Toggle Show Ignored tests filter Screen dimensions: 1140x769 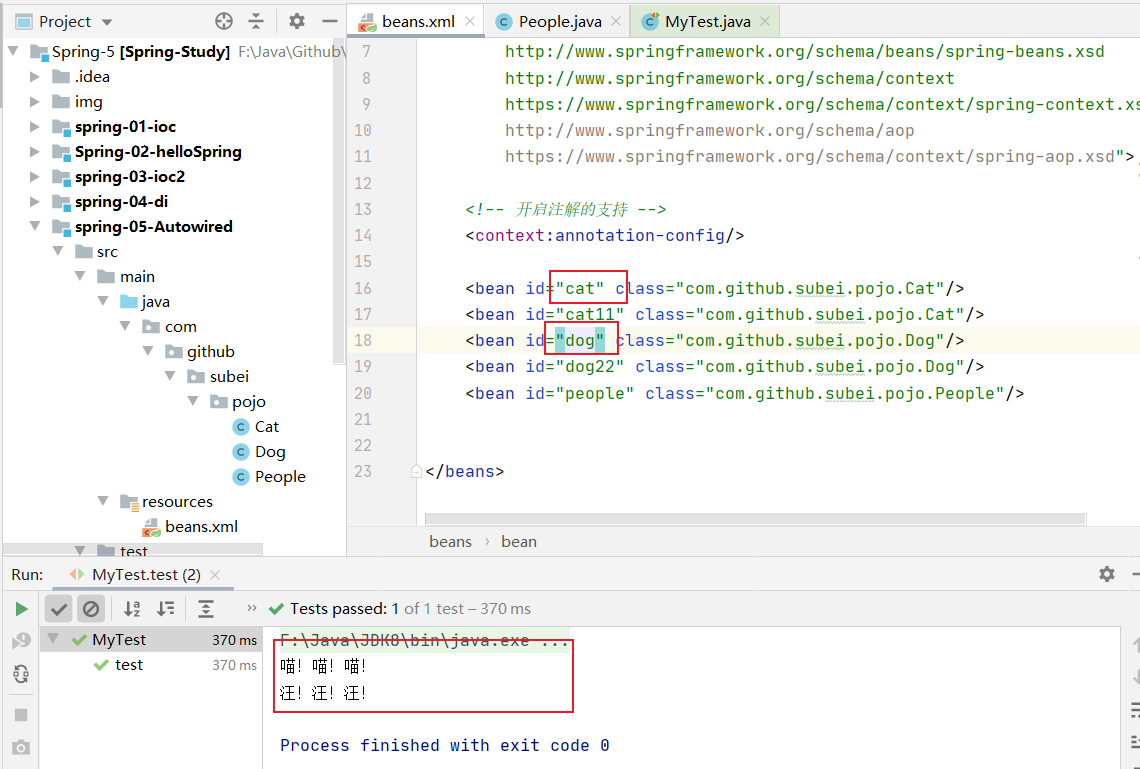(x=91, y=609)
